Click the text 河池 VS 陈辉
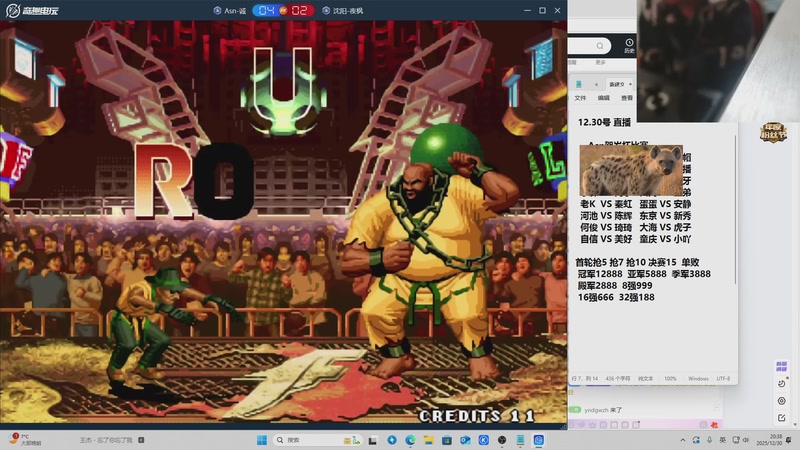800x450 pixels. [606, 216]
